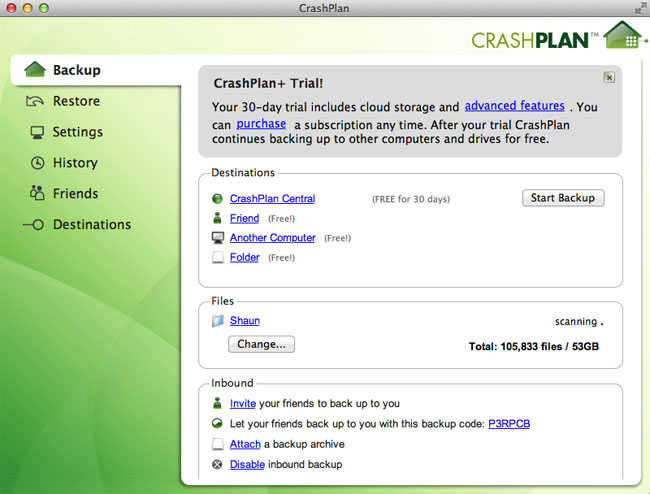Viewport: 650px width, 494px height.
Task: Click the '(FREE for 30 days)' text
Action: tap(411, 199)
